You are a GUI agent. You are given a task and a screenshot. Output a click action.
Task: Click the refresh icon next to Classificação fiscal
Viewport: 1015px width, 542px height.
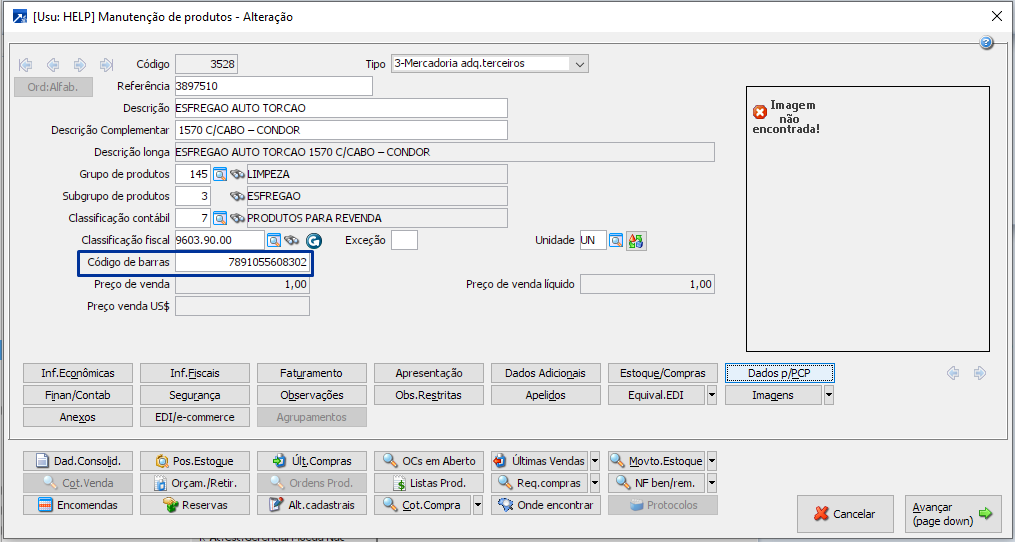click(x=314, y=240)
